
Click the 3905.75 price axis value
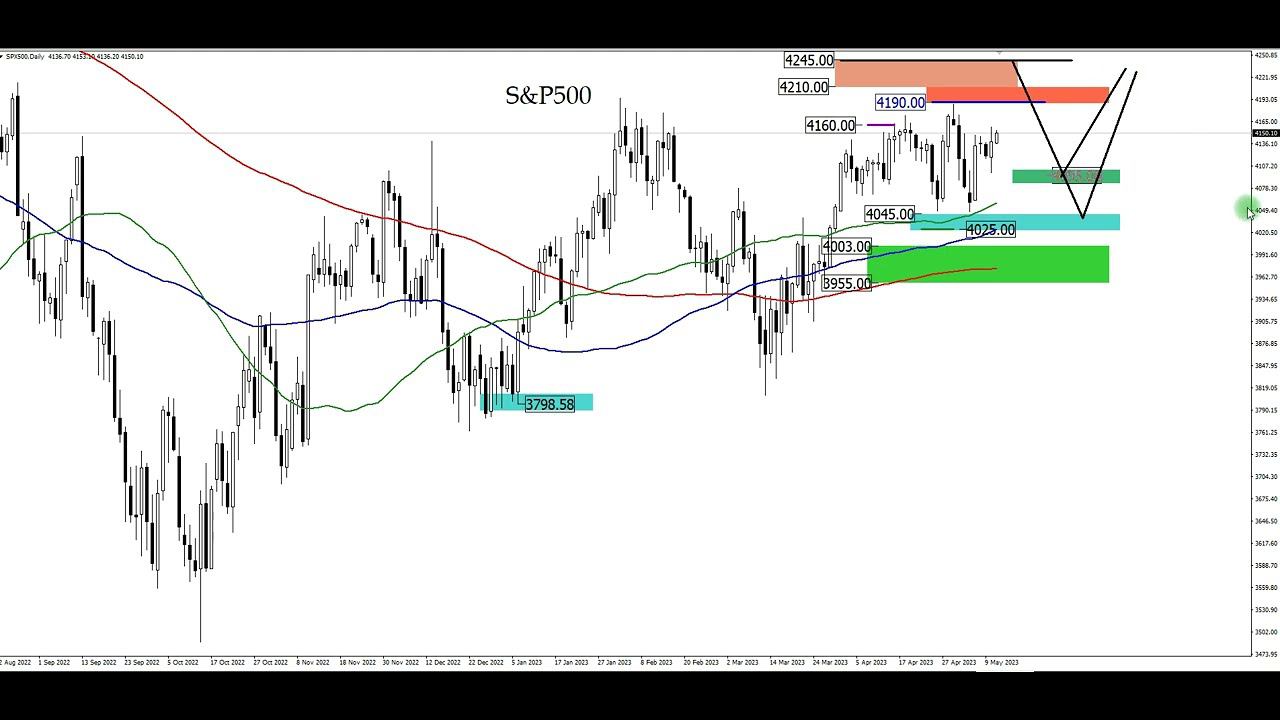pos(1266,321)
